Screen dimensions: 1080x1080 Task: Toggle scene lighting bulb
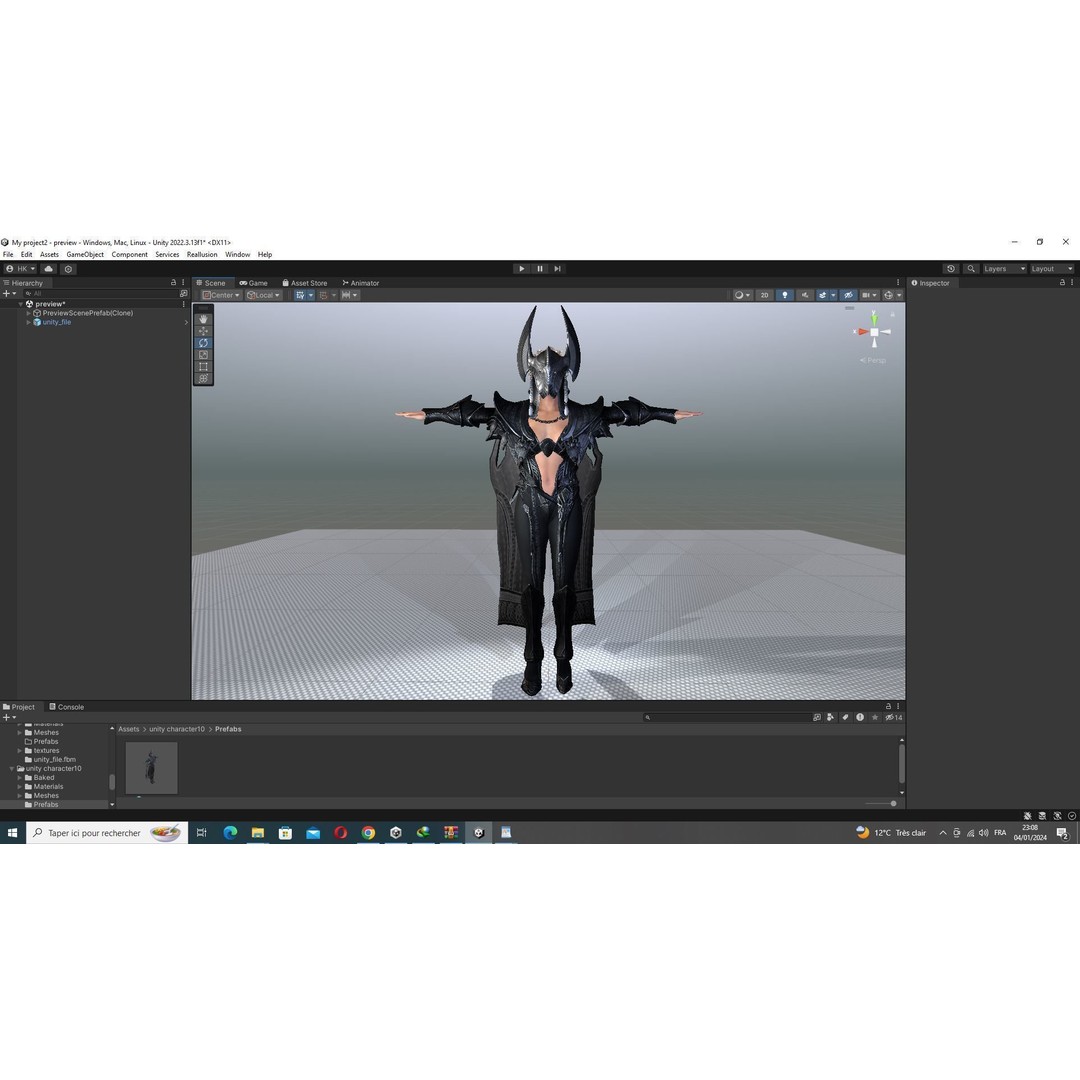(x=785, y=295)
